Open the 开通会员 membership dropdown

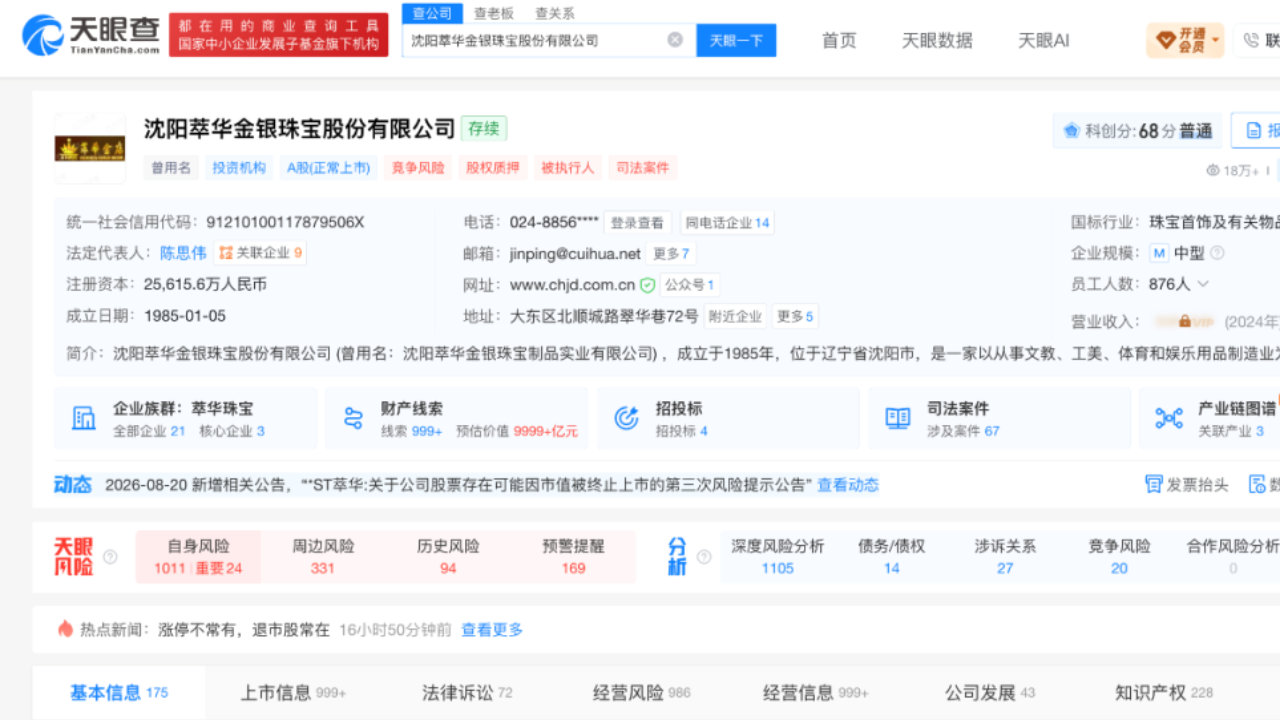pyautogui.click(x=1185, y=40)
